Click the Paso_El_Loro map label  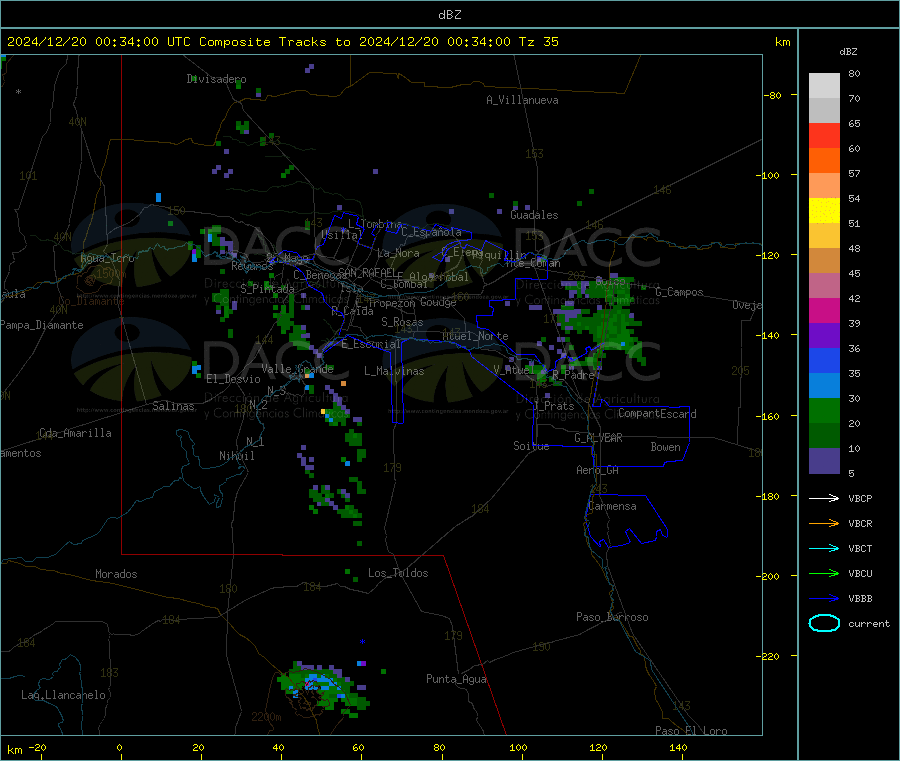691,731
